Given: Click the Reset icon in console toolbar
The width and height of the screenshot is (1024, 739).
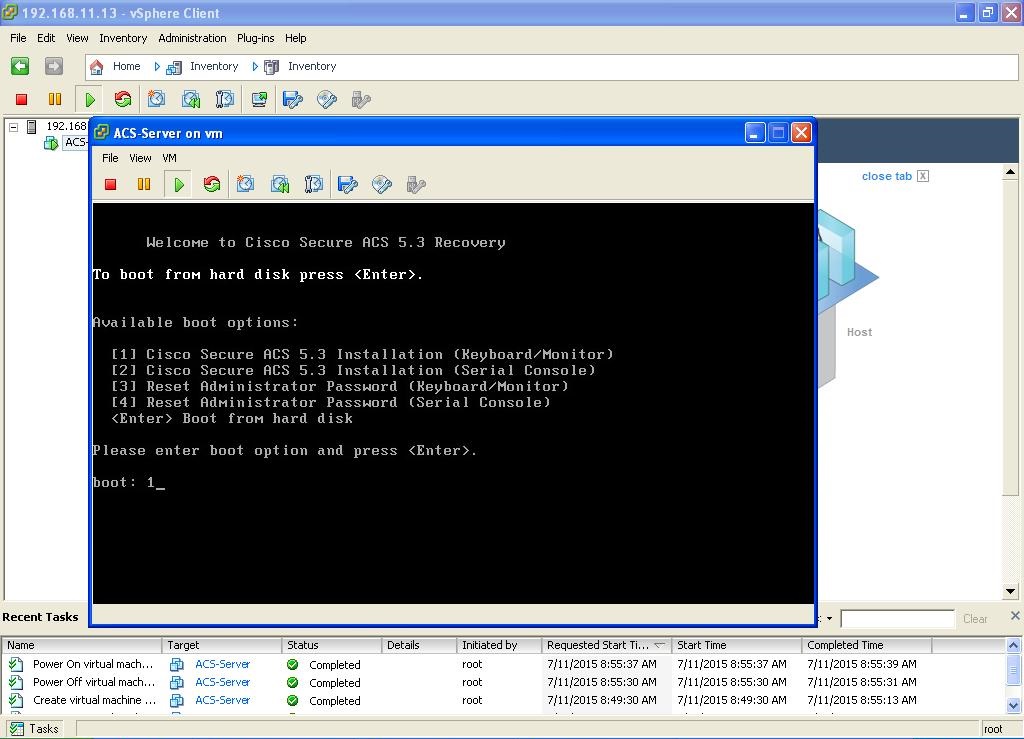Looking at the screenshot, I should click(x=212, y=185).
